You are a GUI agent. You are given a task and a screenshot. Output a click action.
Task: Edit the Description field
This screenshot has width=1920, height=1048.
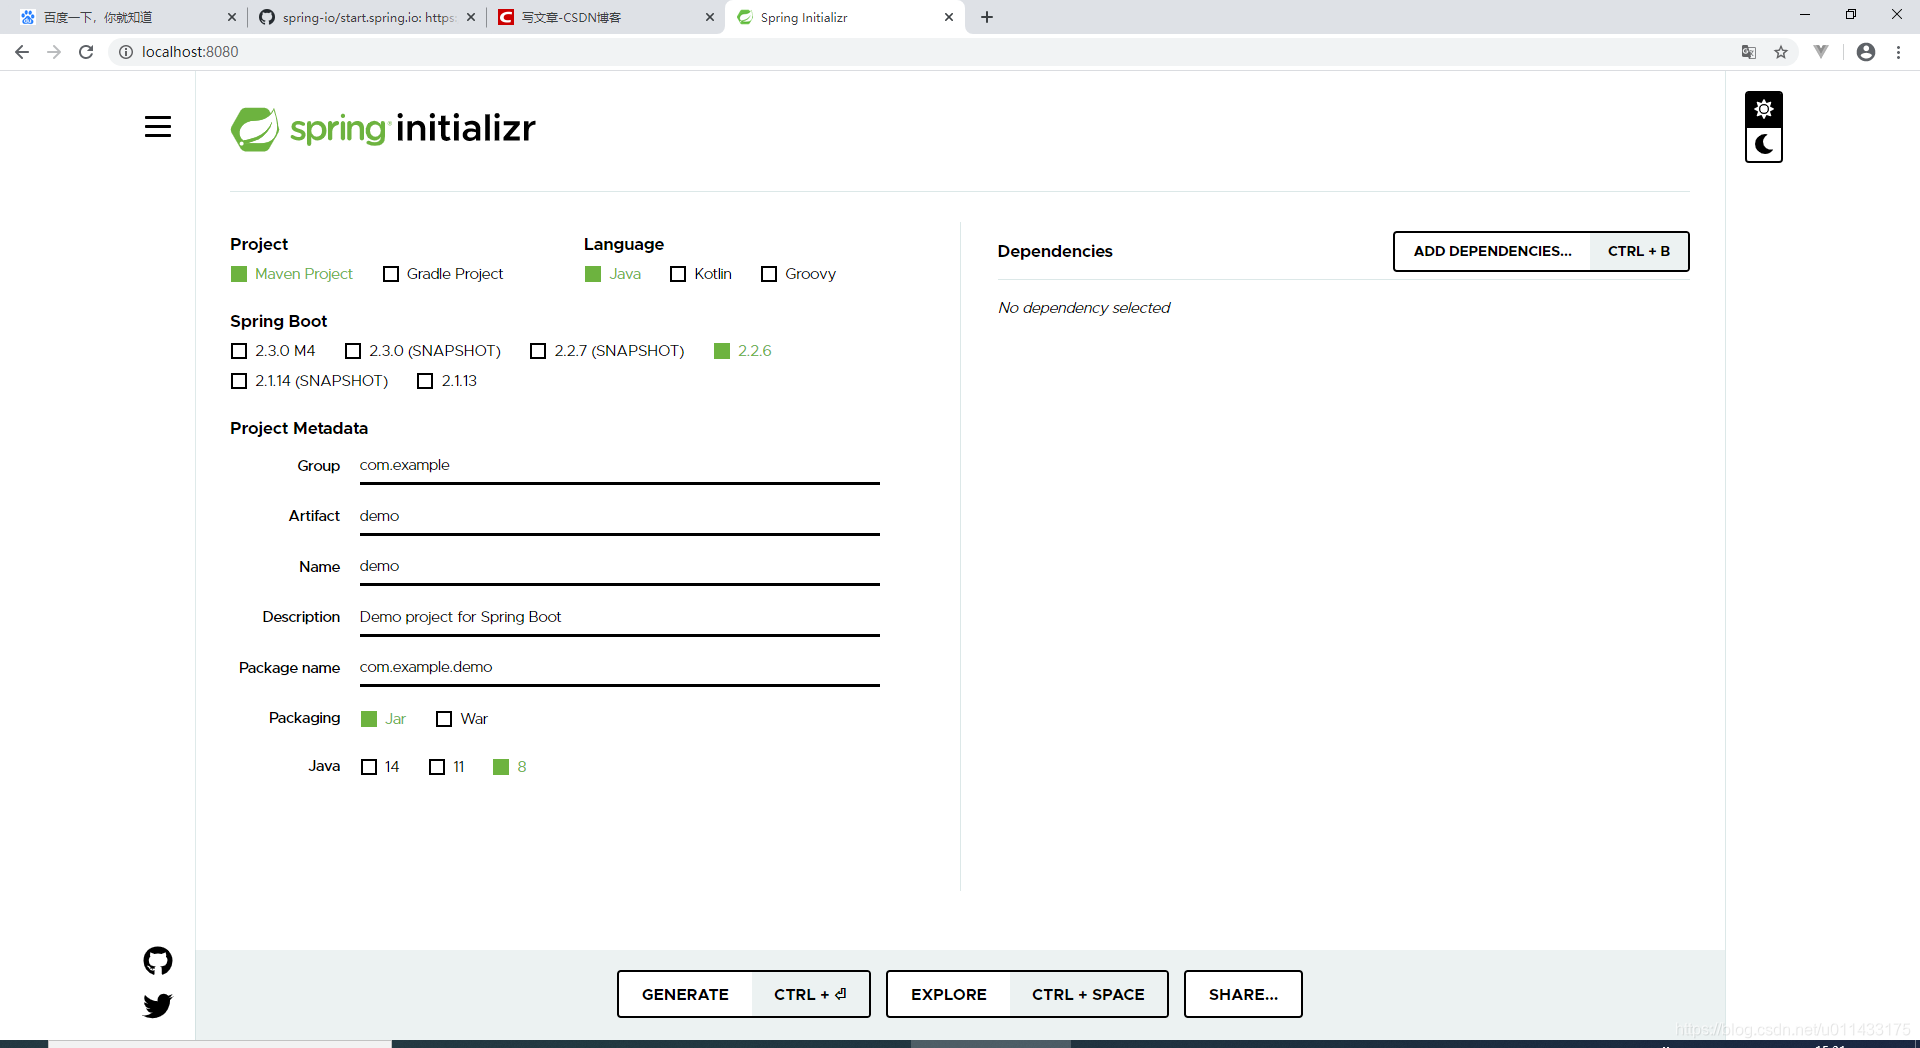[x=619, y=617]
